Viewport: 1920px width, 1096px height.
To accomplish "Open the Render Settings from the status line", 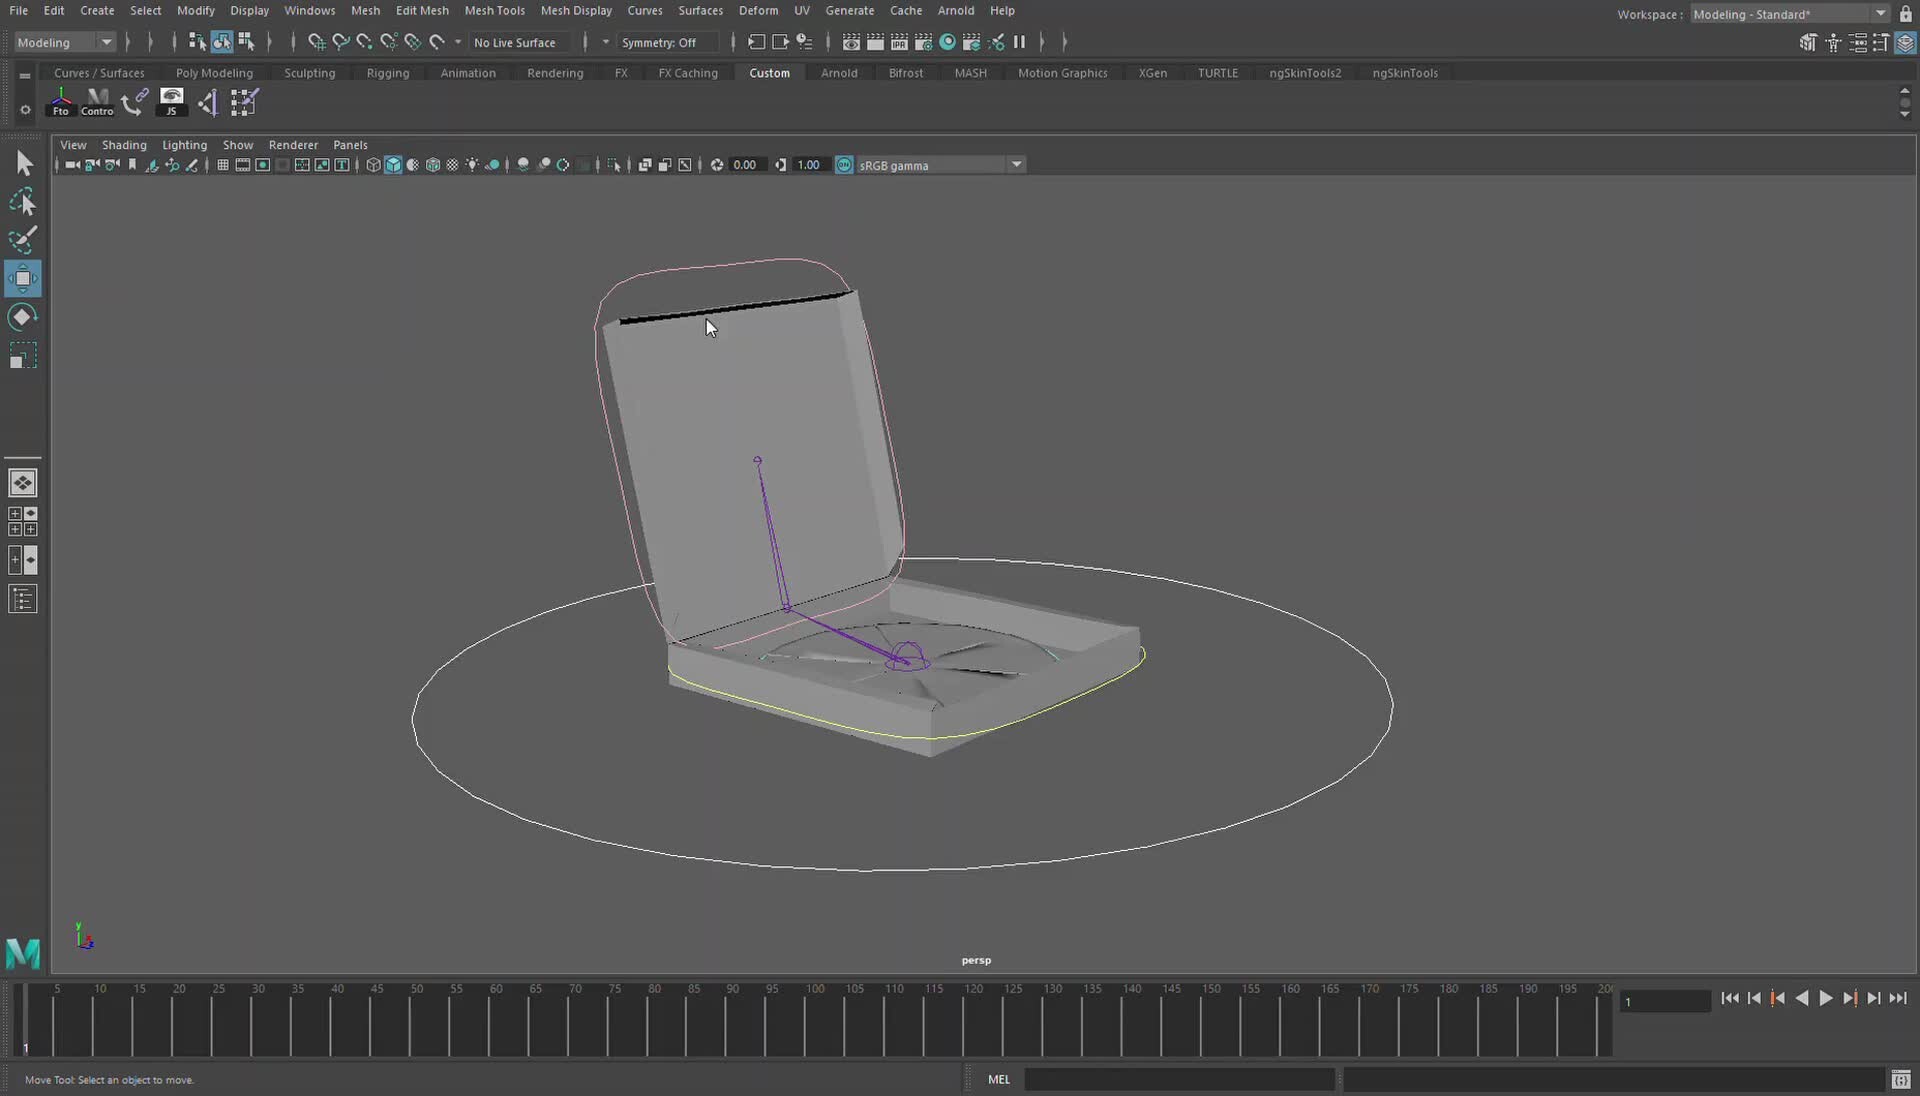I will click(924, 42).
